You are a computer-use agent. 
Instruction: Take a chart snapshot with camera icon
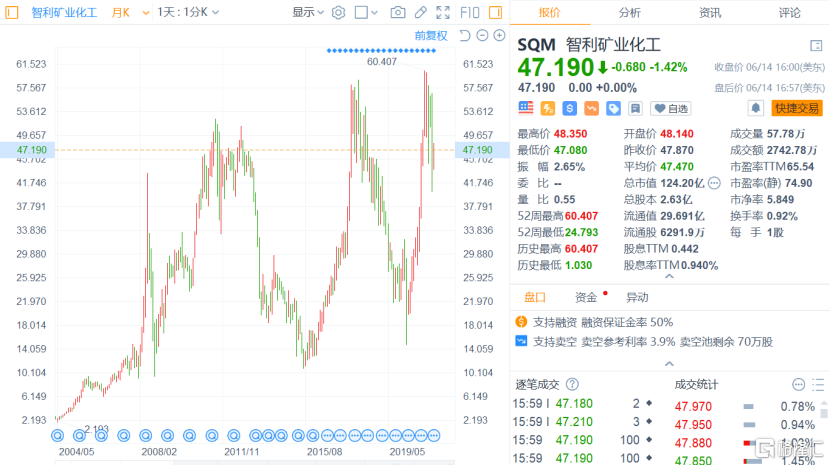coord(398,12)
